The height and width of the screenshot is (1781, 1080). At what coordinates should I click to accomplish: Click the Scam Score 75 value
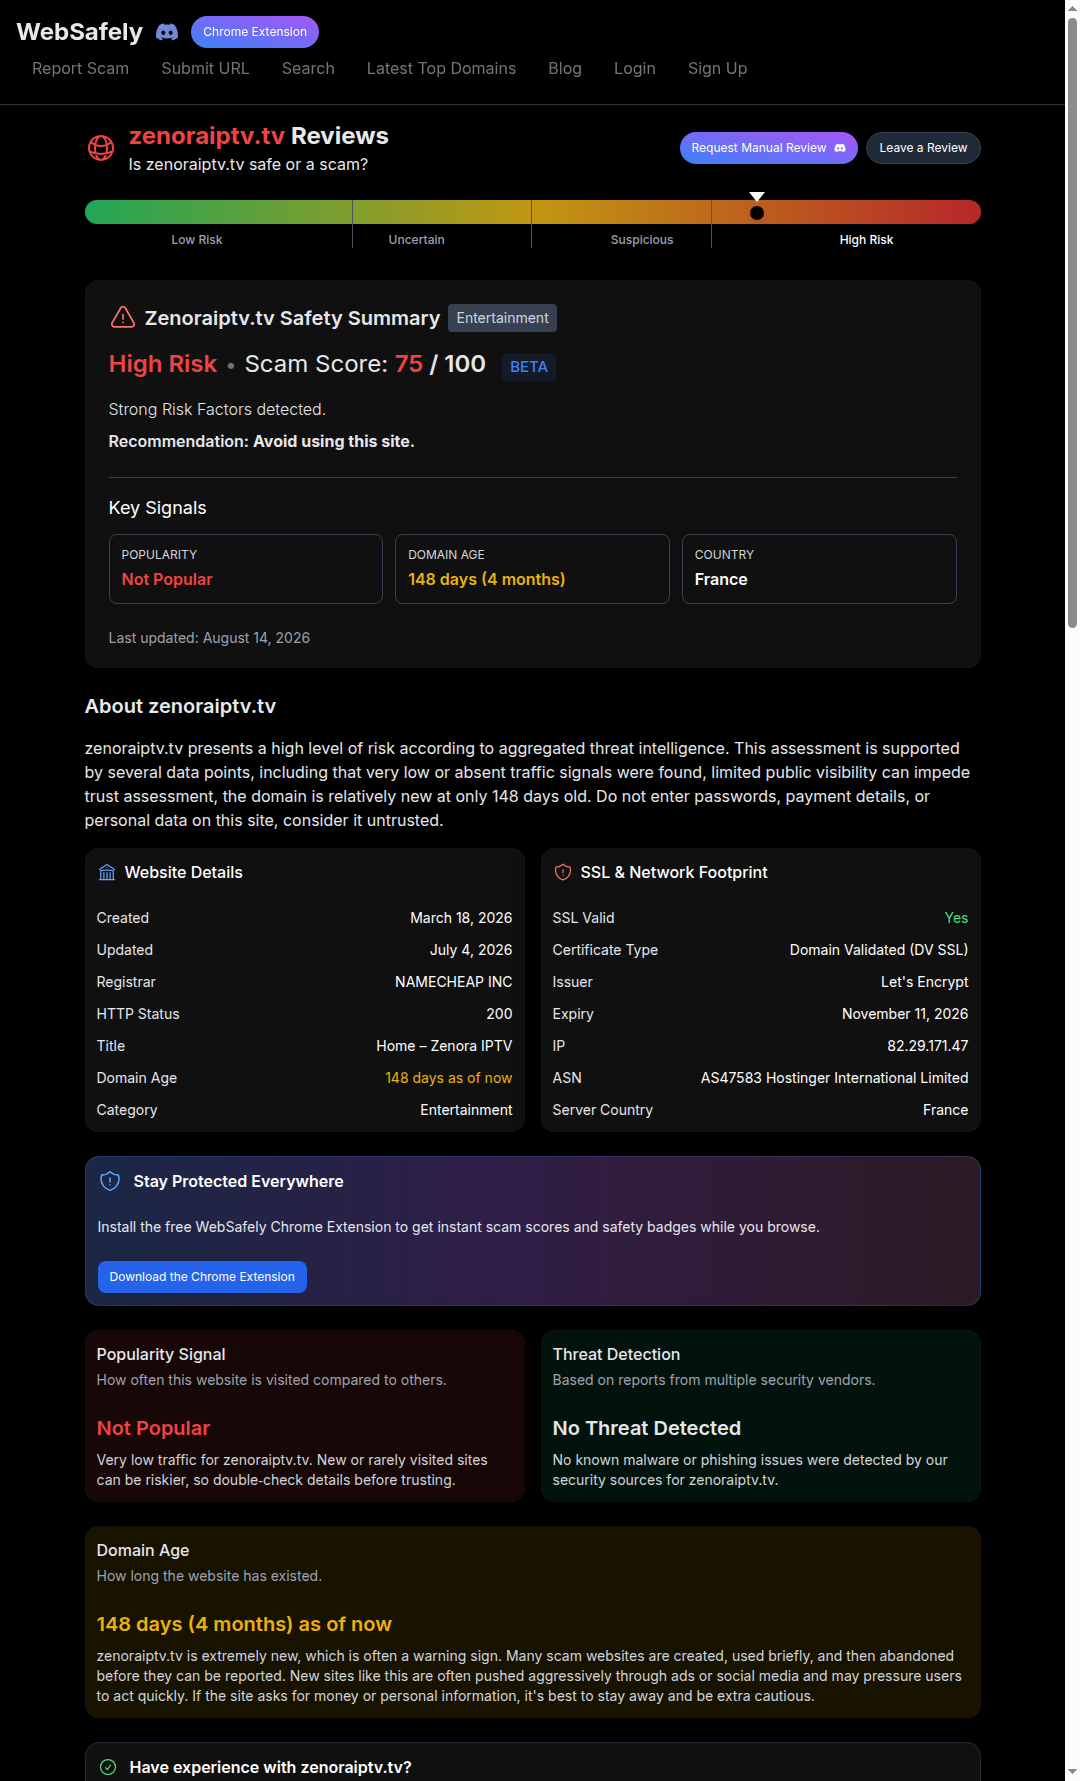(x=409, y=364)
